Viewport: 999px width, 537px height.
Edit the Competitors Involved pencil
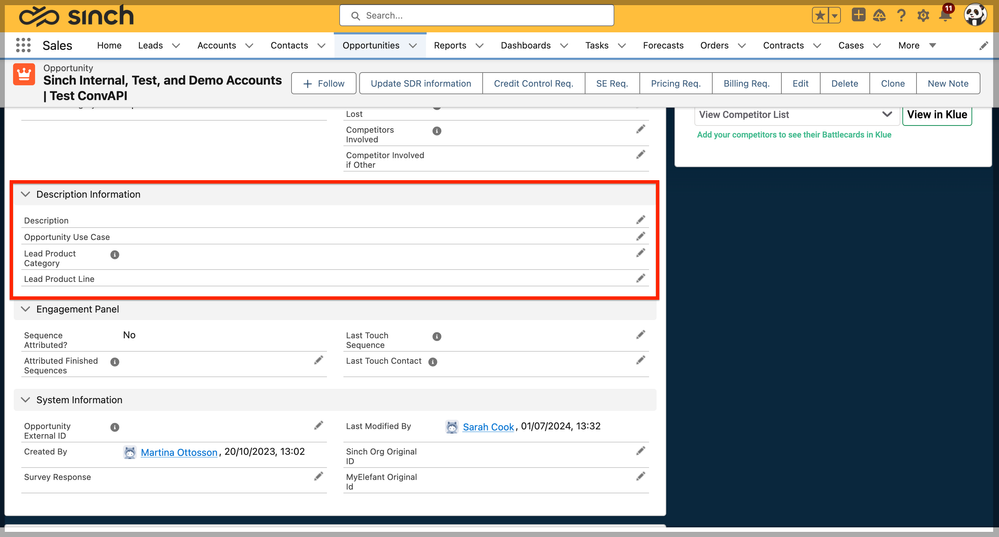tap(640, 129)
